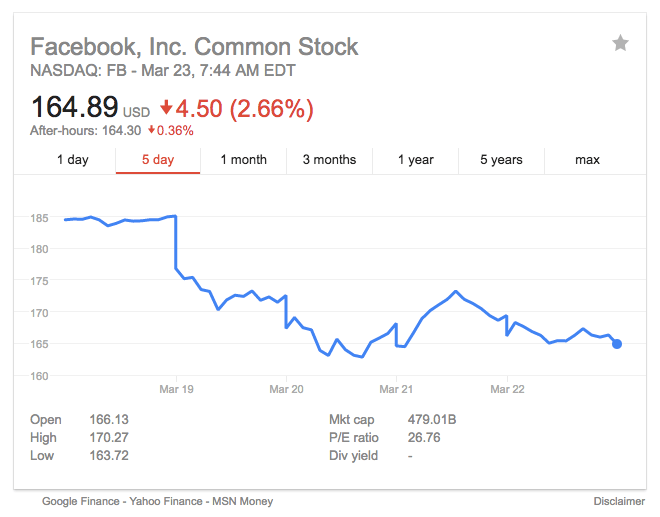
Task: Click the Mar 20 date on chart axis
Action: point(286,389)
